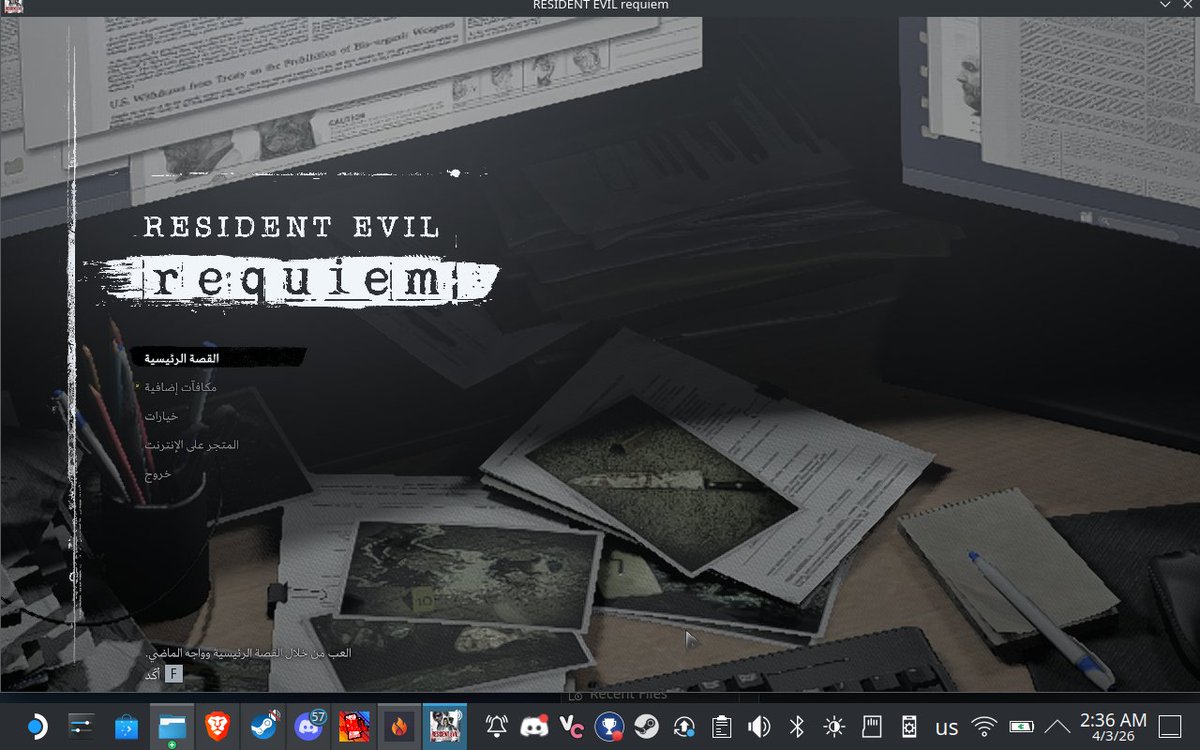
Task: Open the trophy achievements tray icon
Action: click(x=609, y=726)
